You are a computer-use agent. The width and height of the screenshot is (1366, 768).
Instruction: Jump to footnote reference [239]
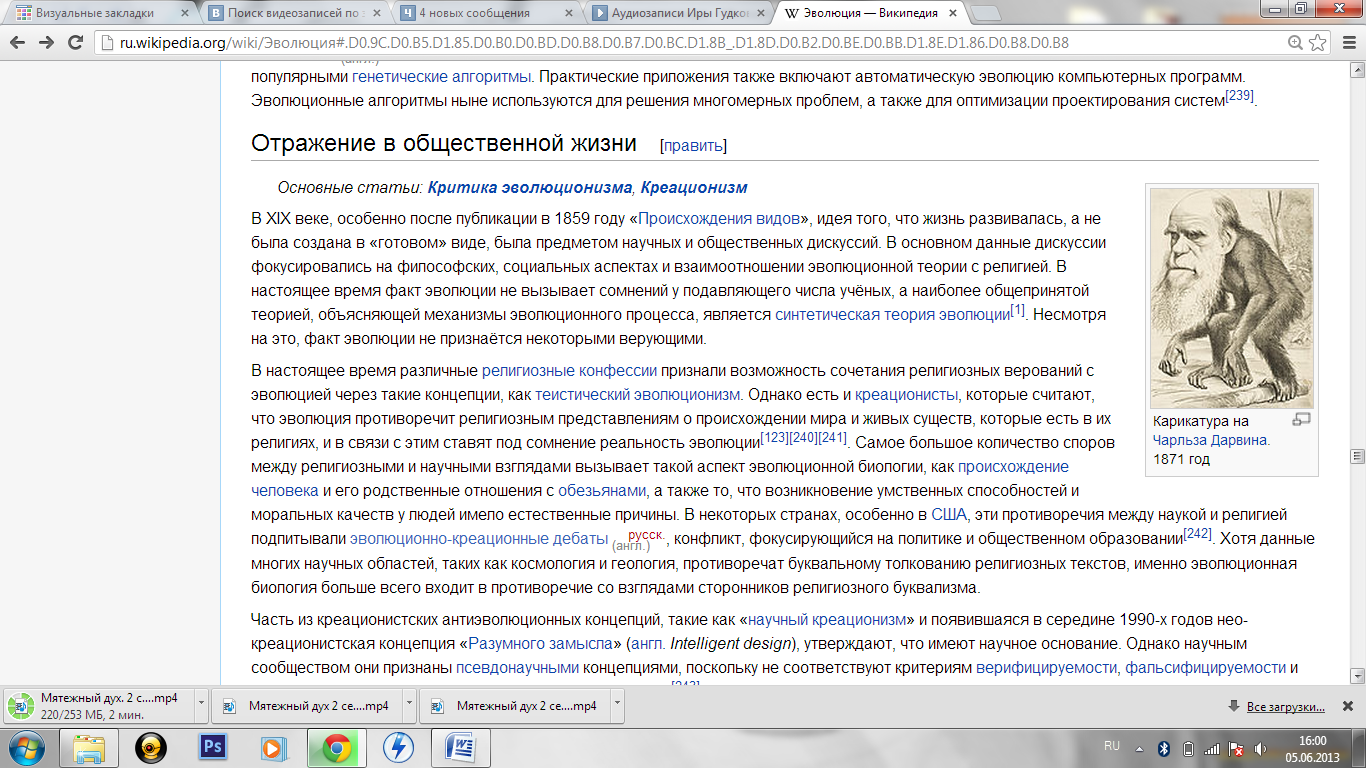(1239, 96)
